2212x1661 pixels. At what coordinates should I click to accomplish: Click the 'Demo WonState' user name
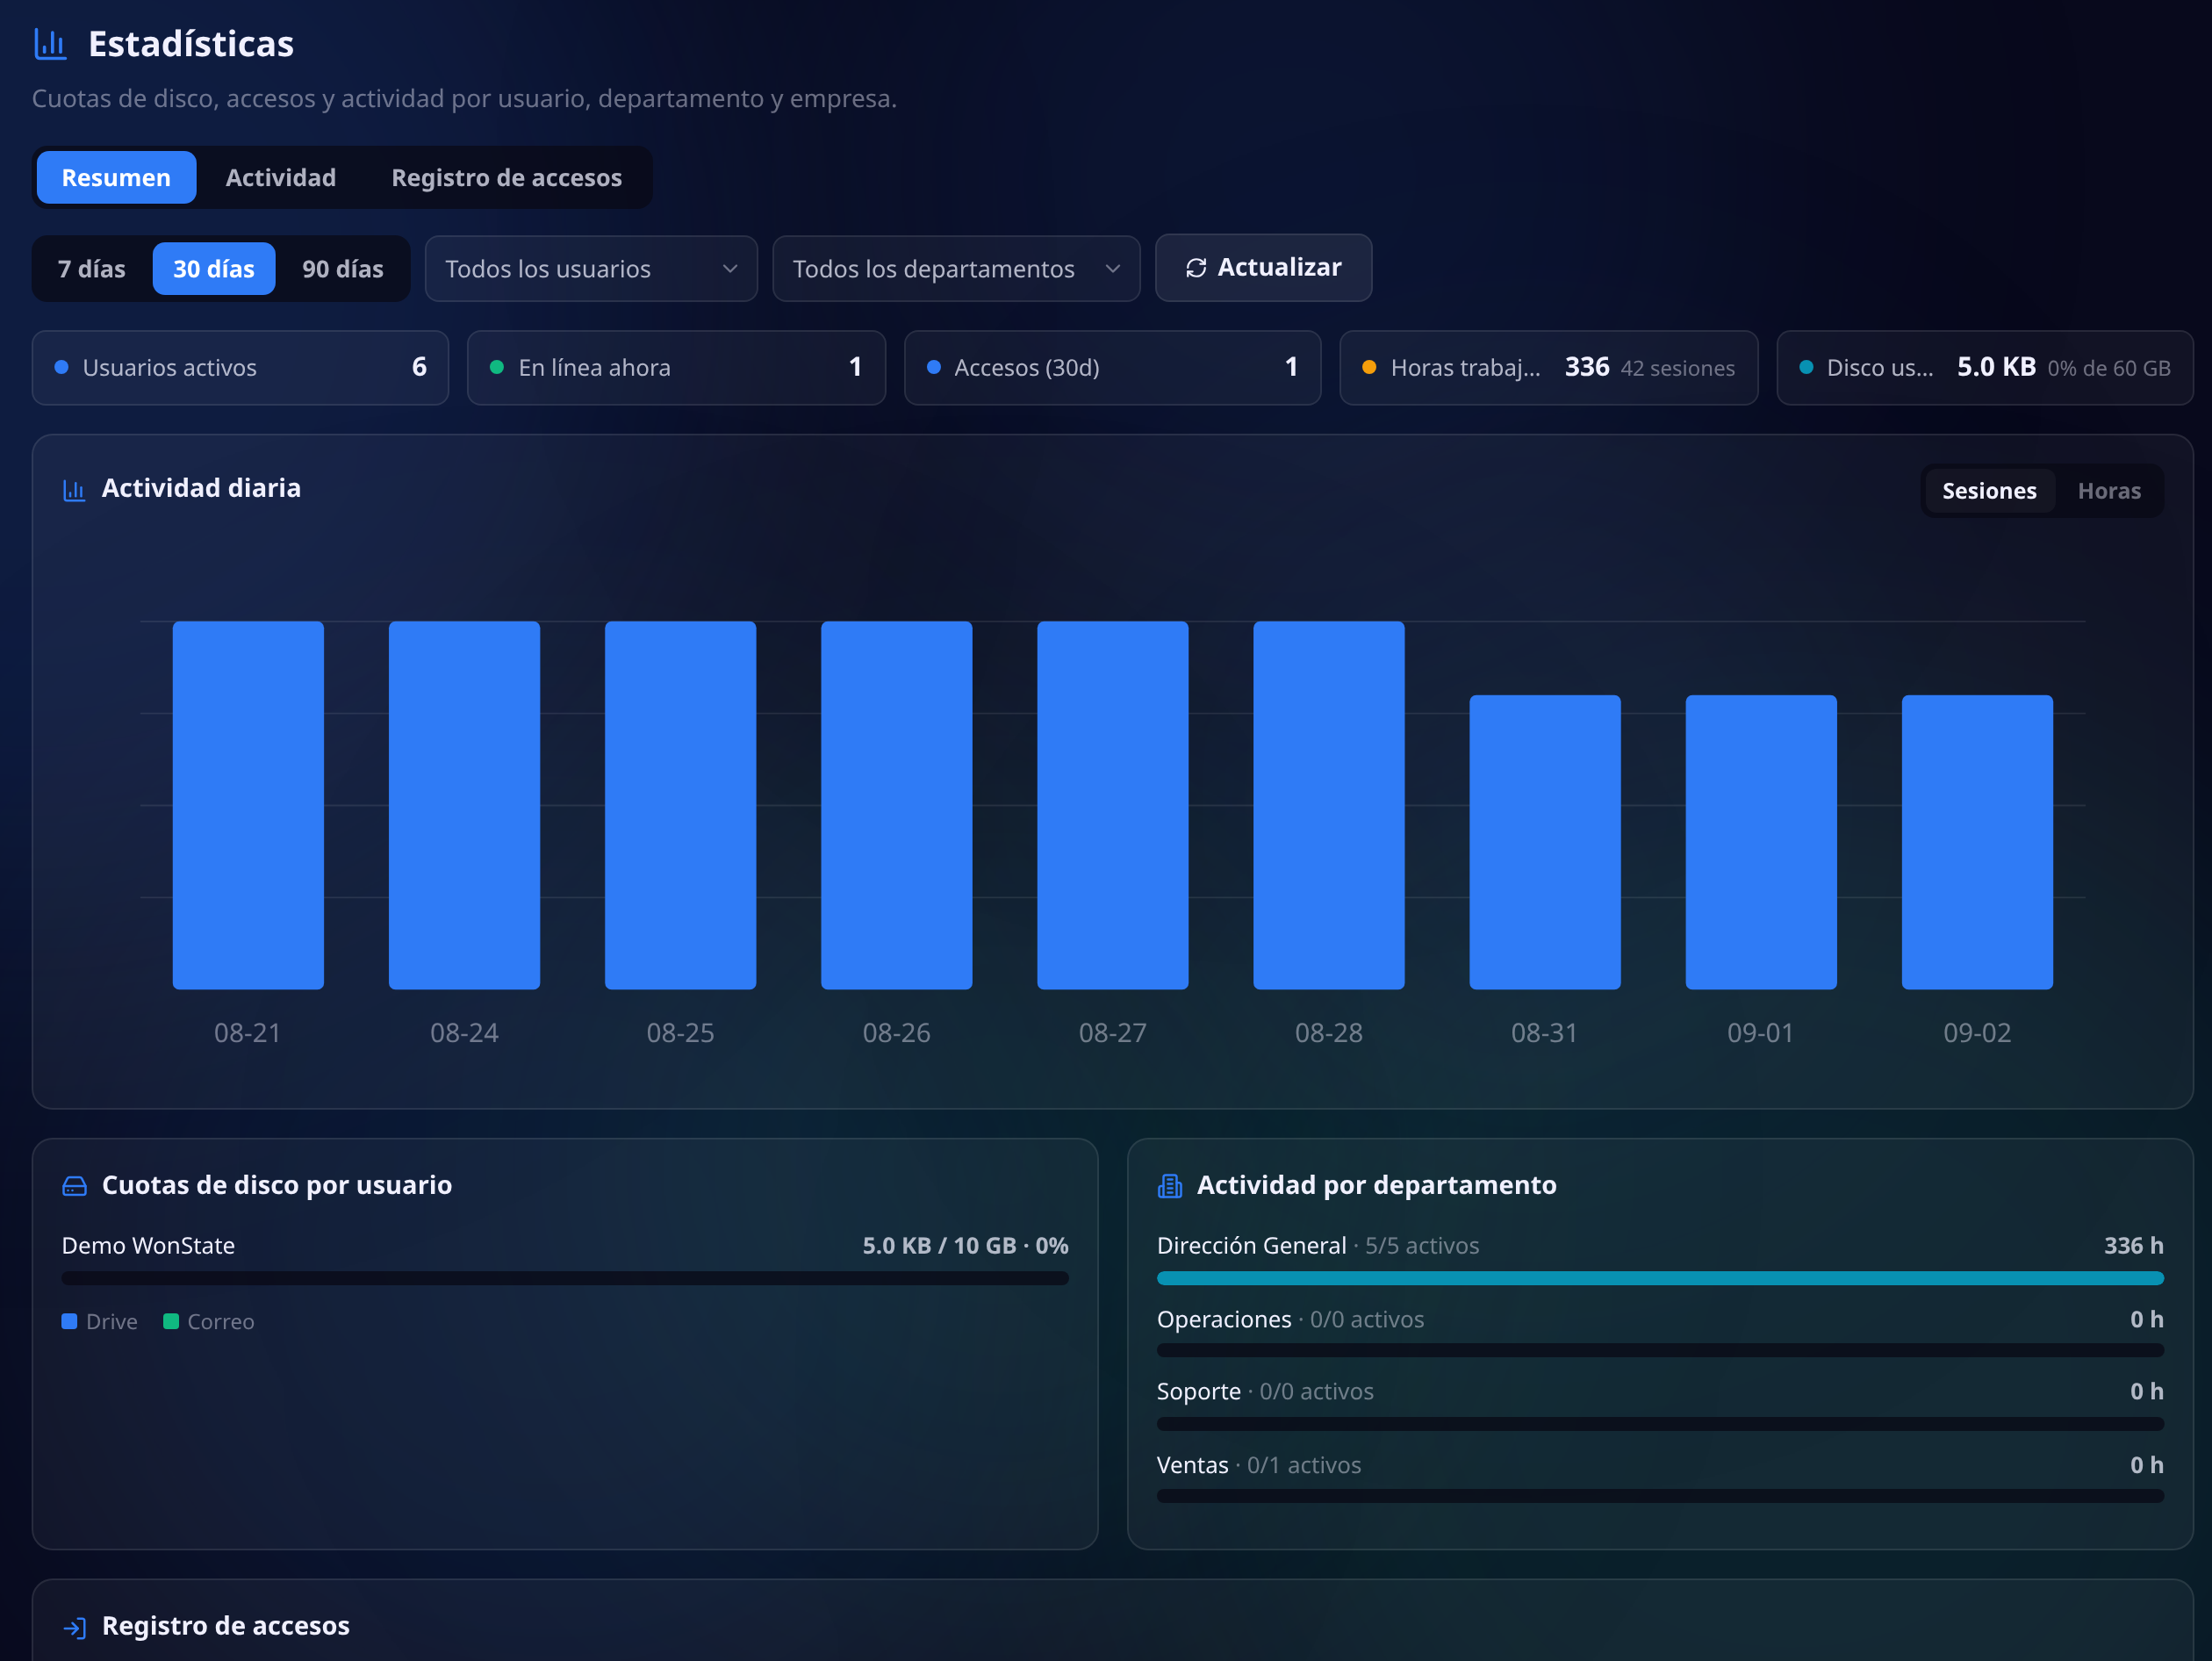(148, 1245)
